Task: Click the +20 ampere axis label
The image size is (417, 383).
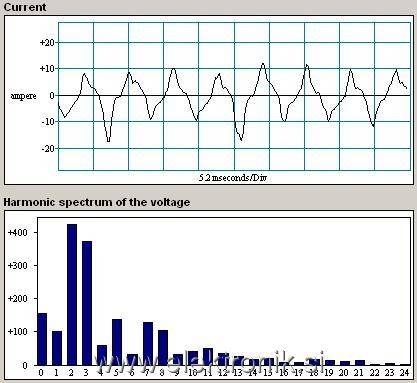Action: (x=47, y=43)
